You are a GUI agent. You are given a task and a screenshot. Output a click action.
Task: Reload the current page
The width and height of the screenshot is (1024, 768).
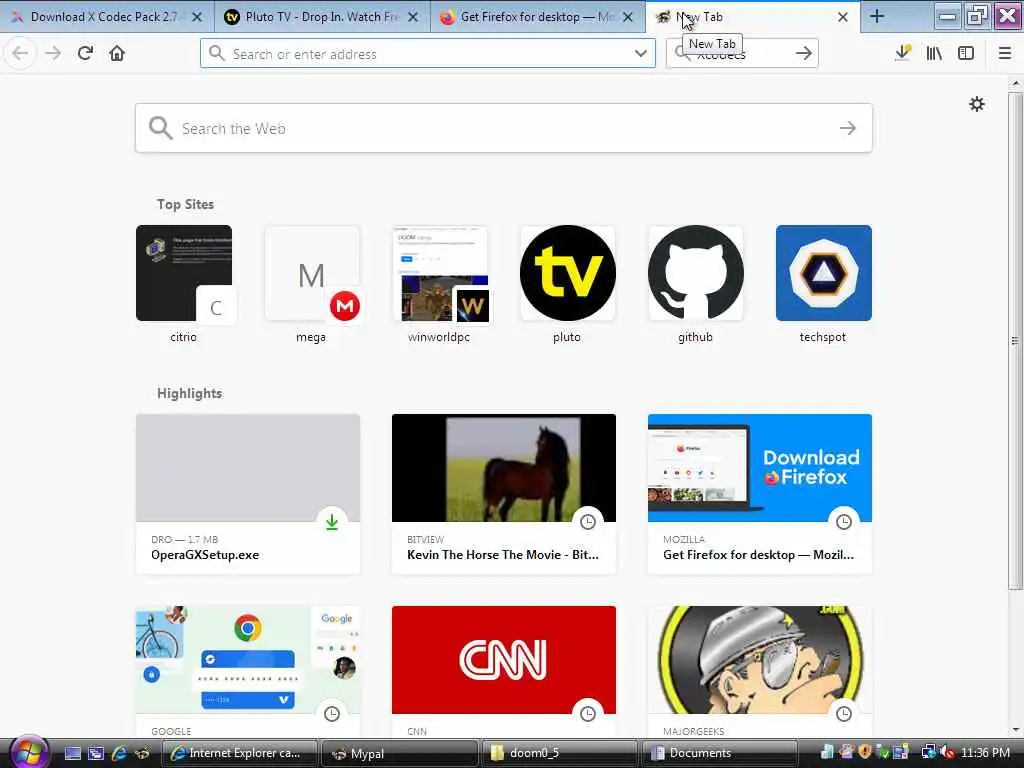click(85, 53)
